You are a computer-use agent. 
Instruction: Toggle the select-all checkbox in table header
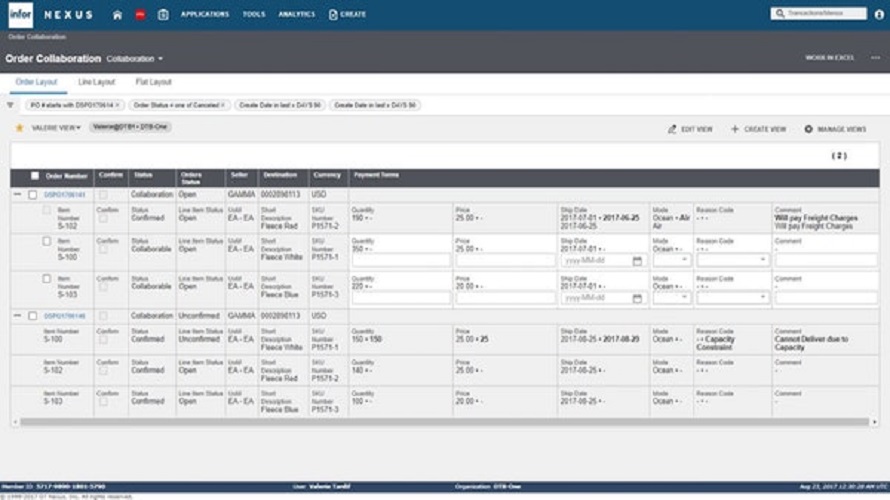click(35, 176)
